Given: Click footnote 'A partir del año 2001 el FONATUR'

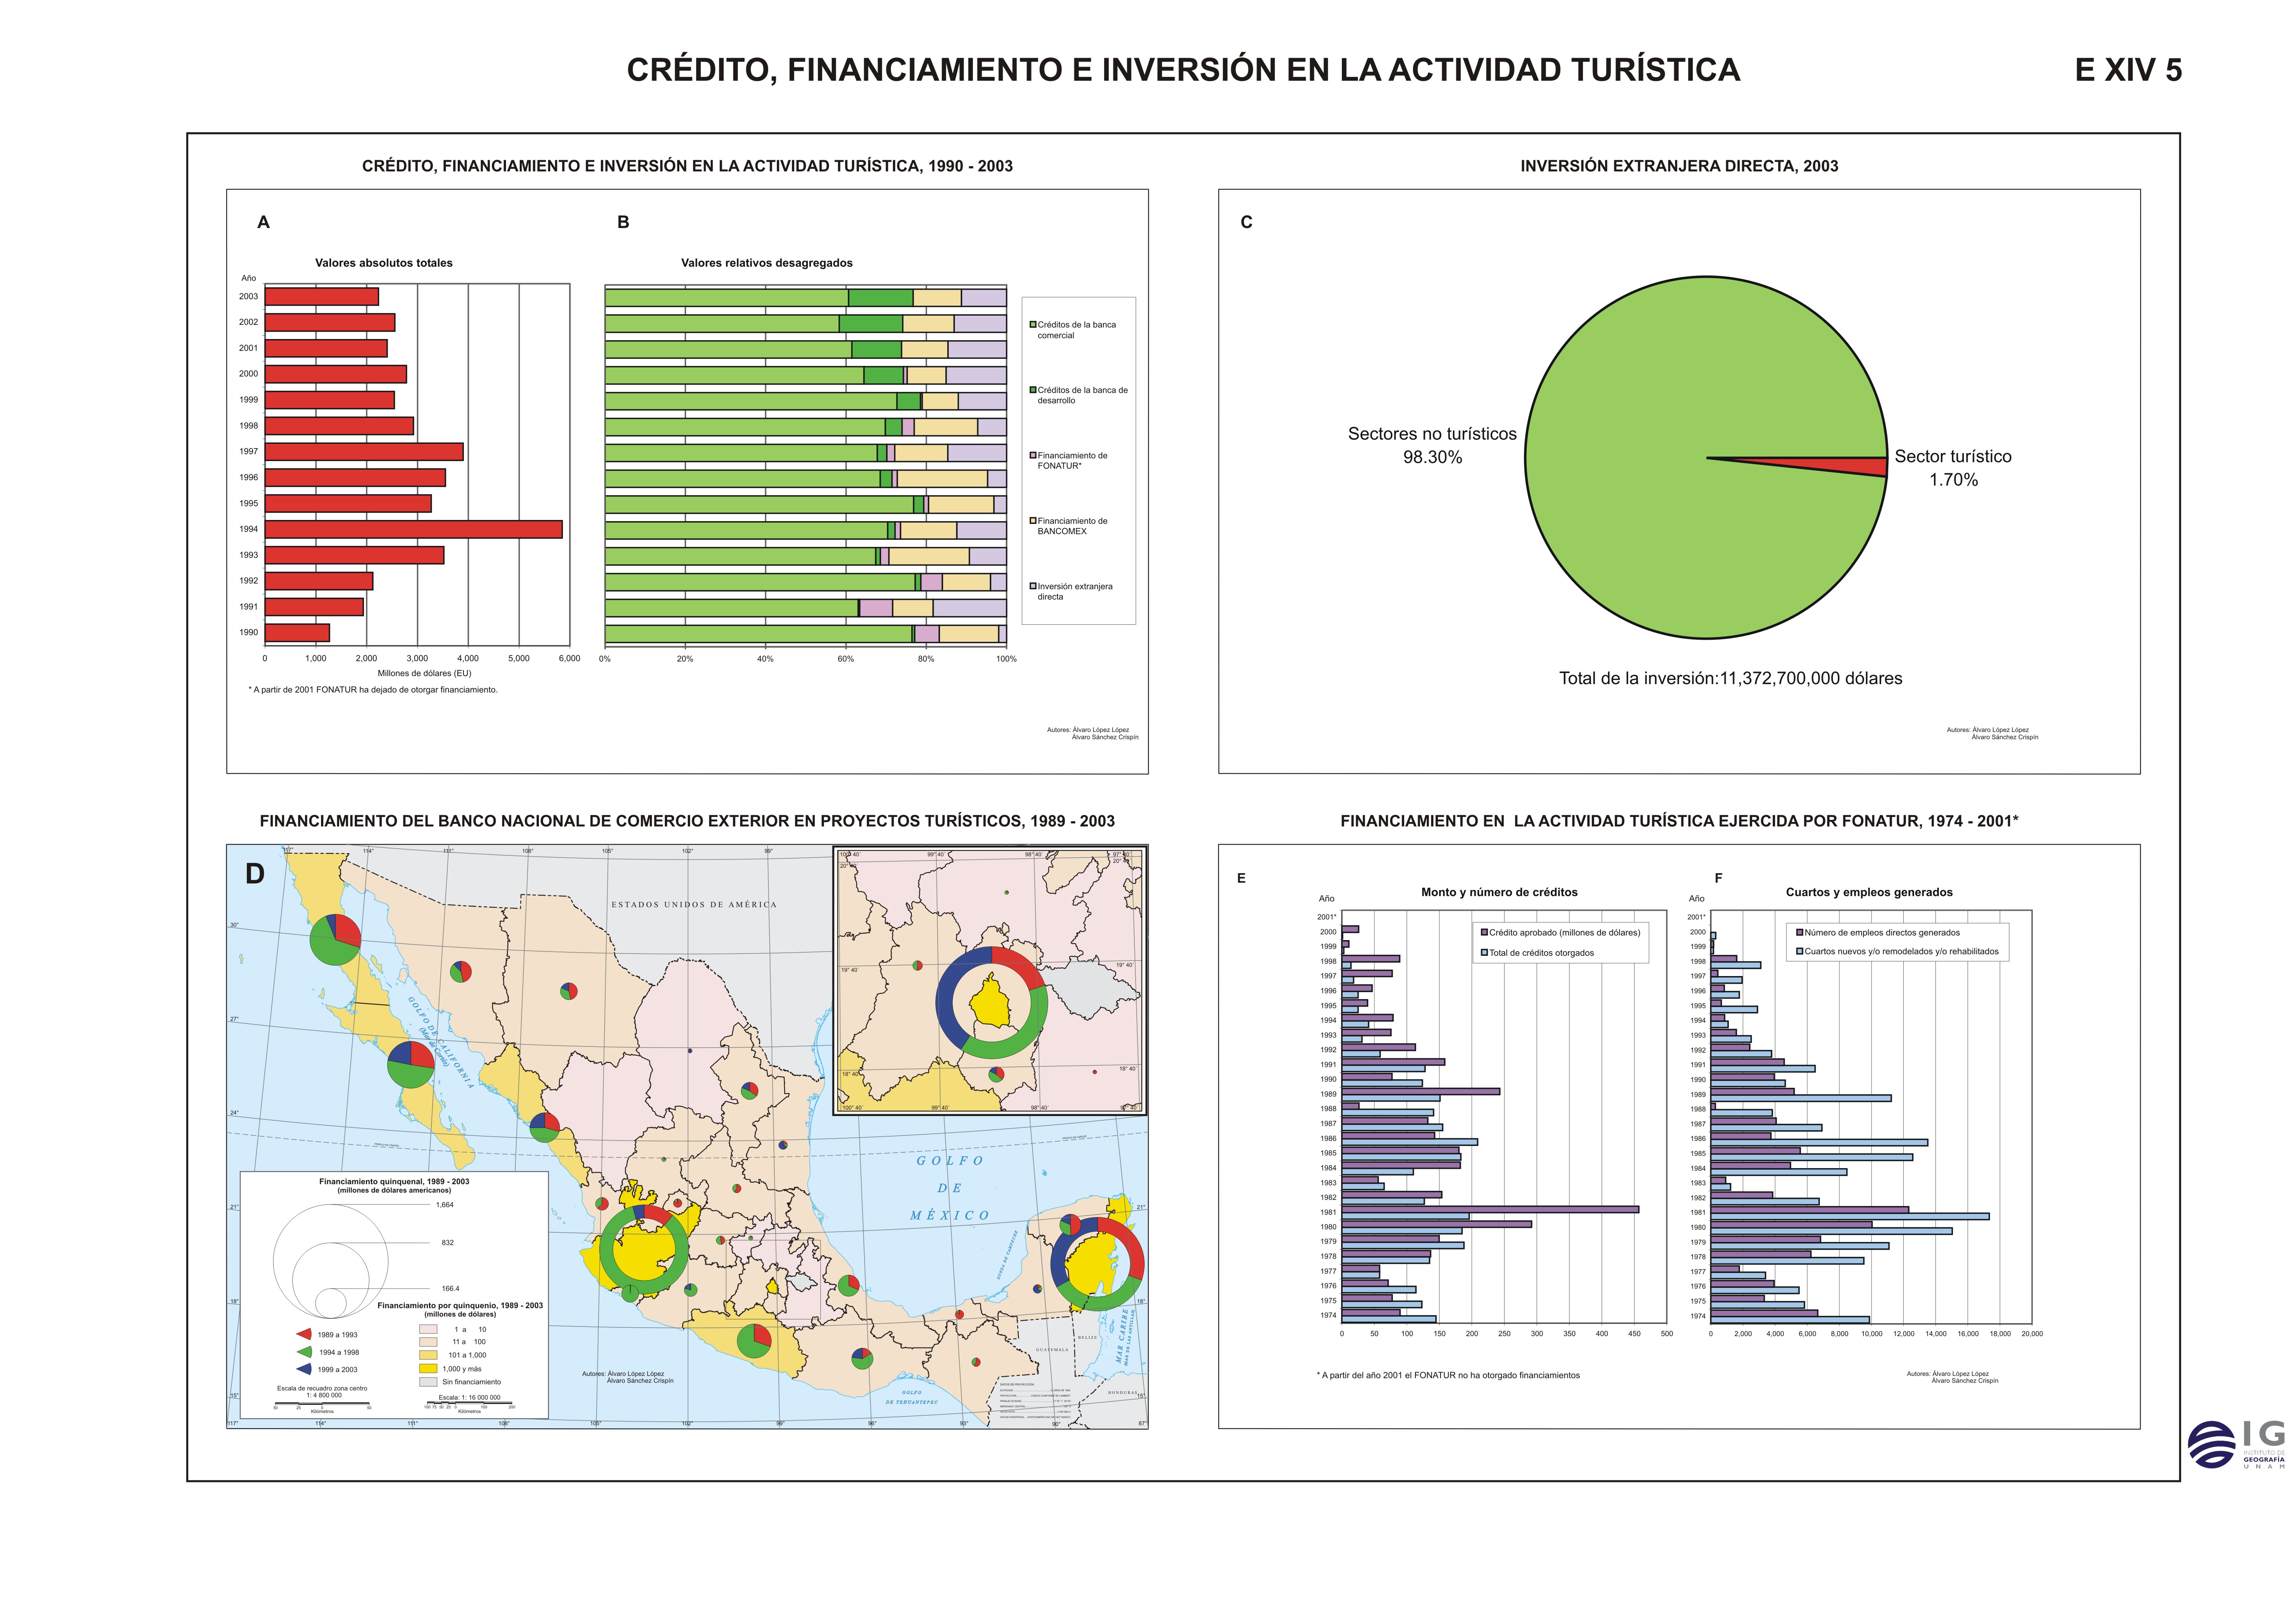Looking at the screenshot, I should tap(1448, 1375).
